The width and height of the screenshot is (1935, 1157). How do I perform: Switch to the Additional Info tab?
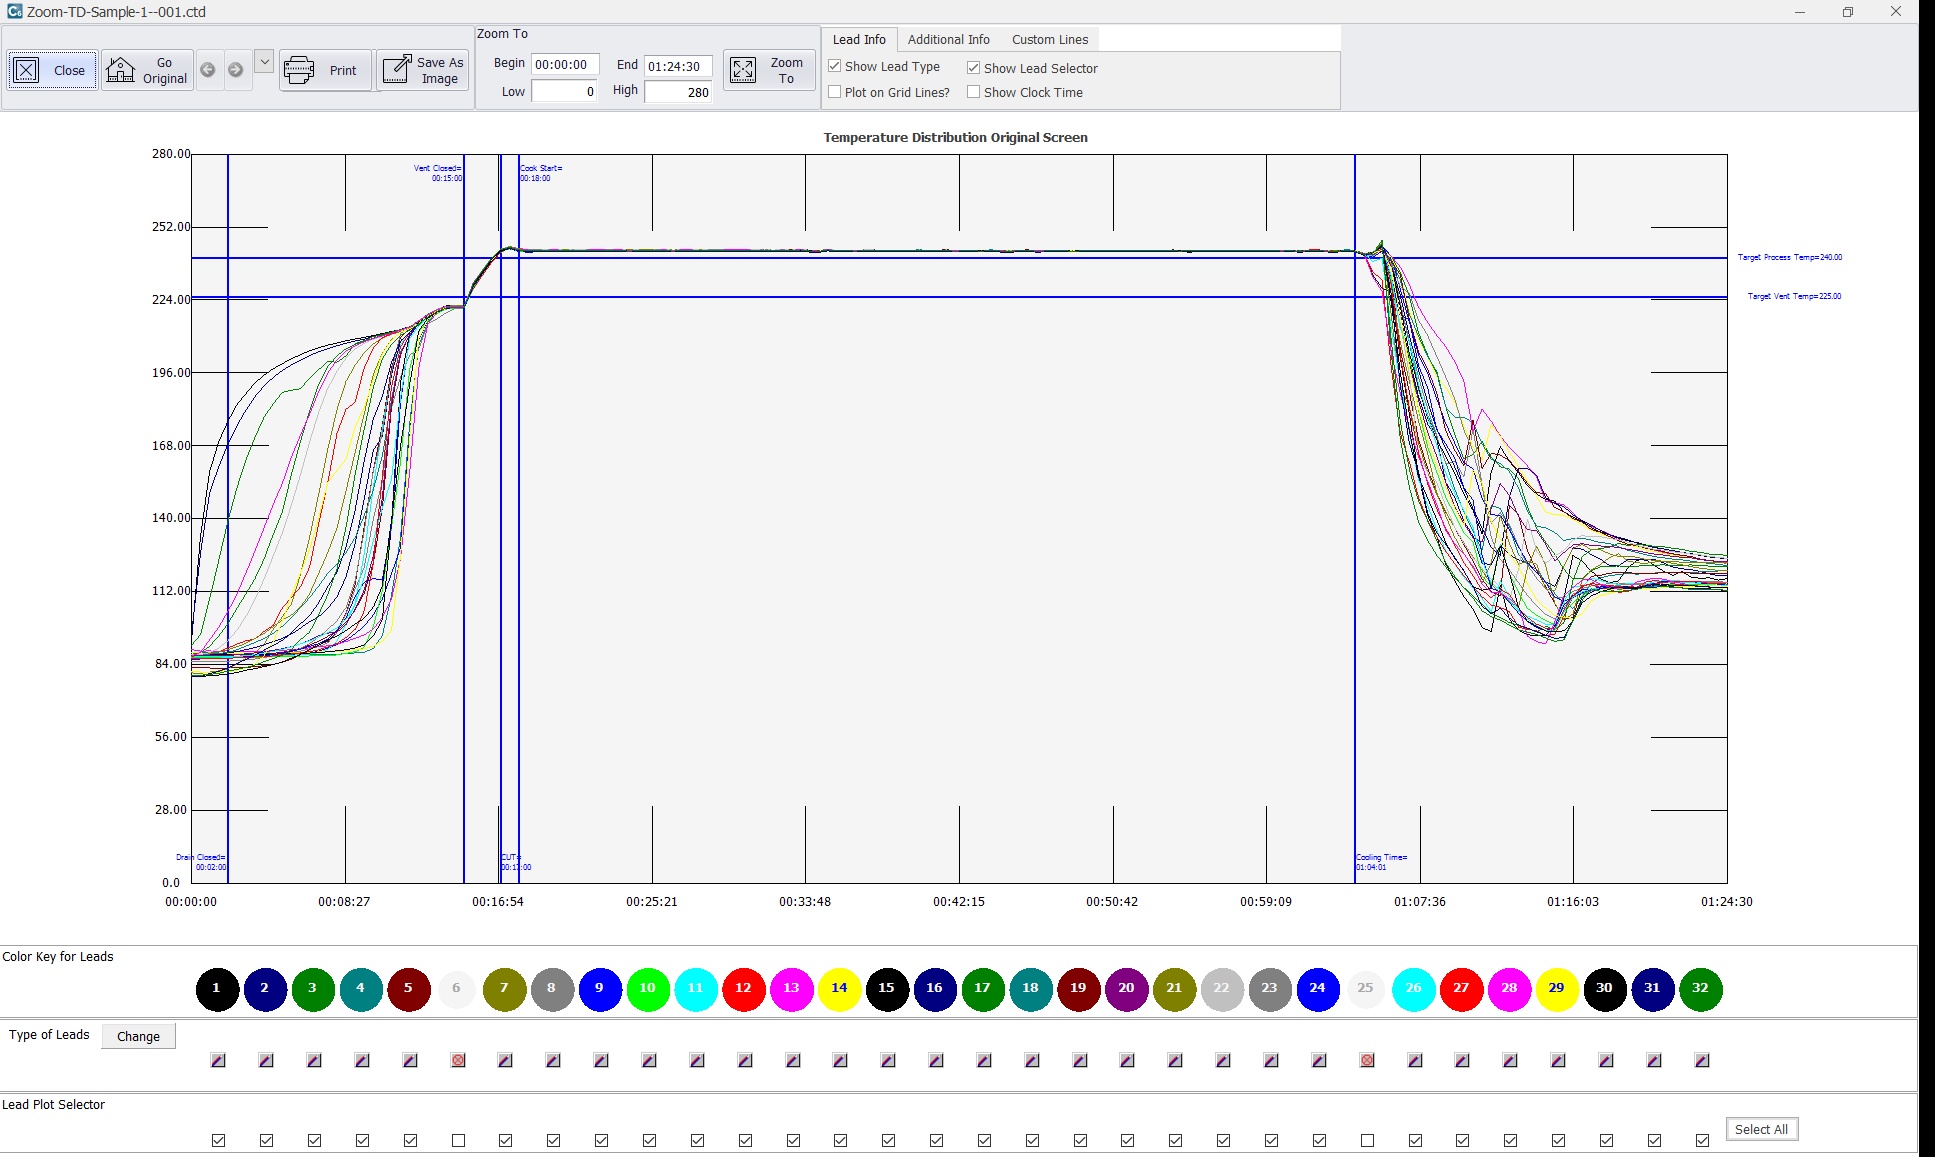948,39
